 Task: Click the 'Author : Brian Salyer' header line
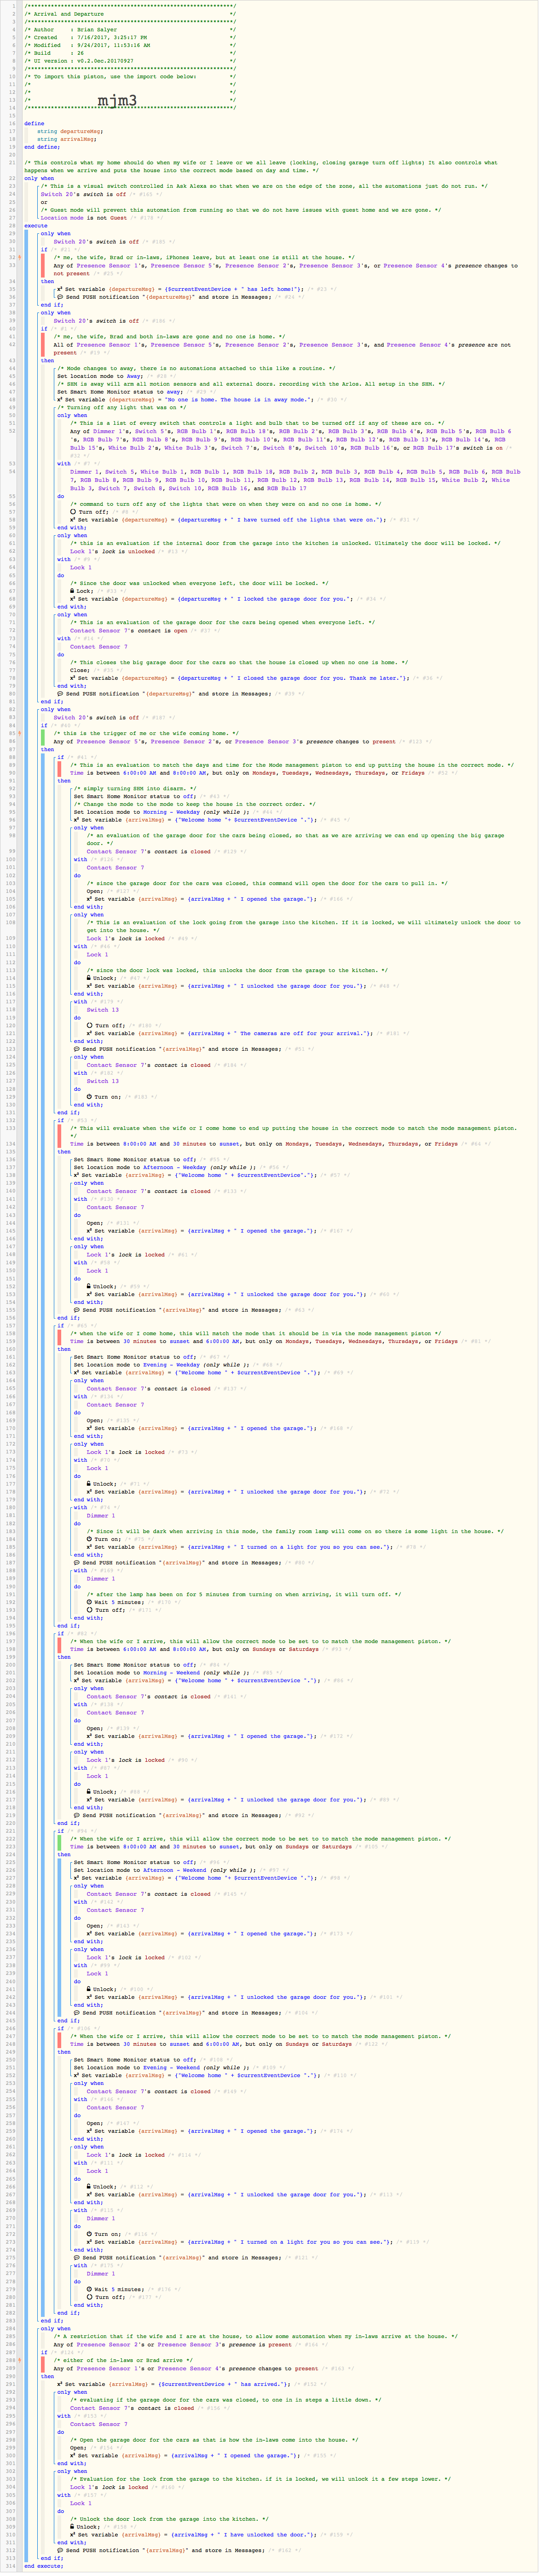click(x=130, y=30)
